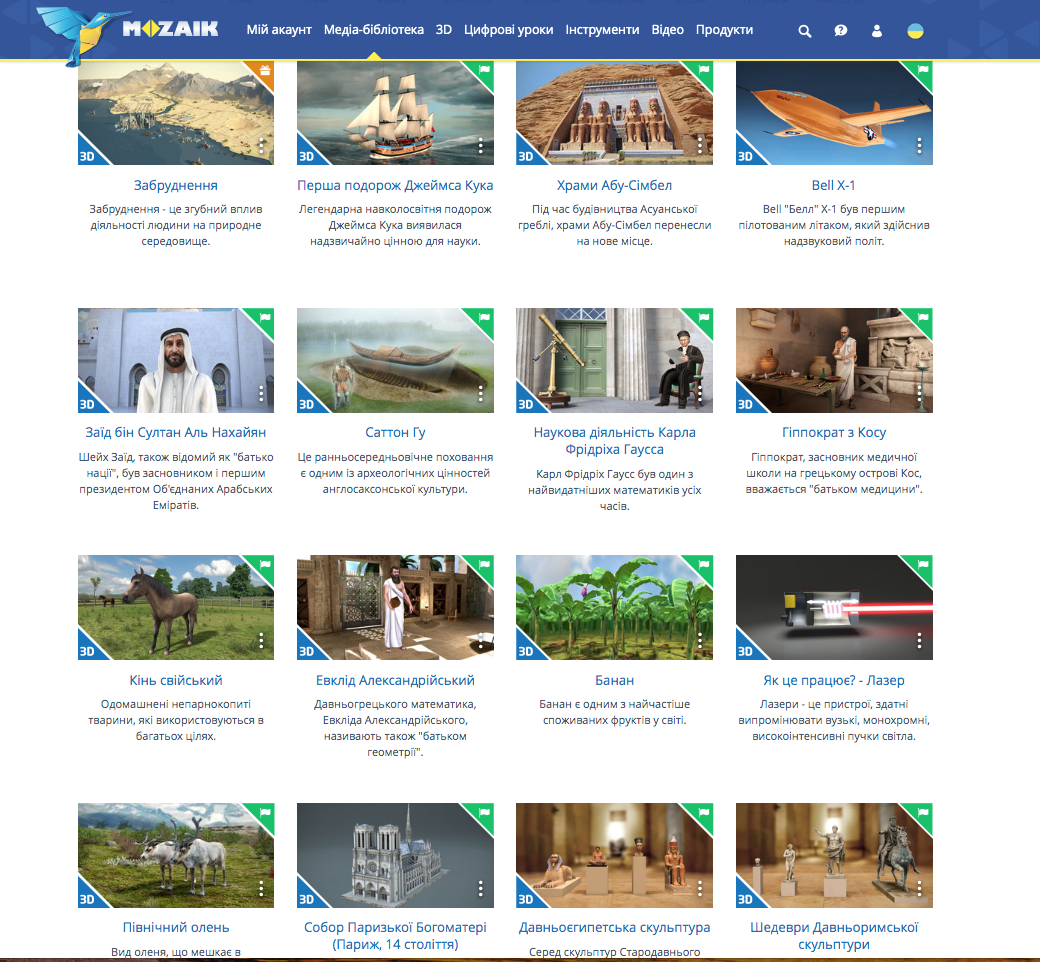Image resolution: width=1040 pixels, height=962 pixels.
Task: Open the Банан title link
Action: [x=614, y=680]
